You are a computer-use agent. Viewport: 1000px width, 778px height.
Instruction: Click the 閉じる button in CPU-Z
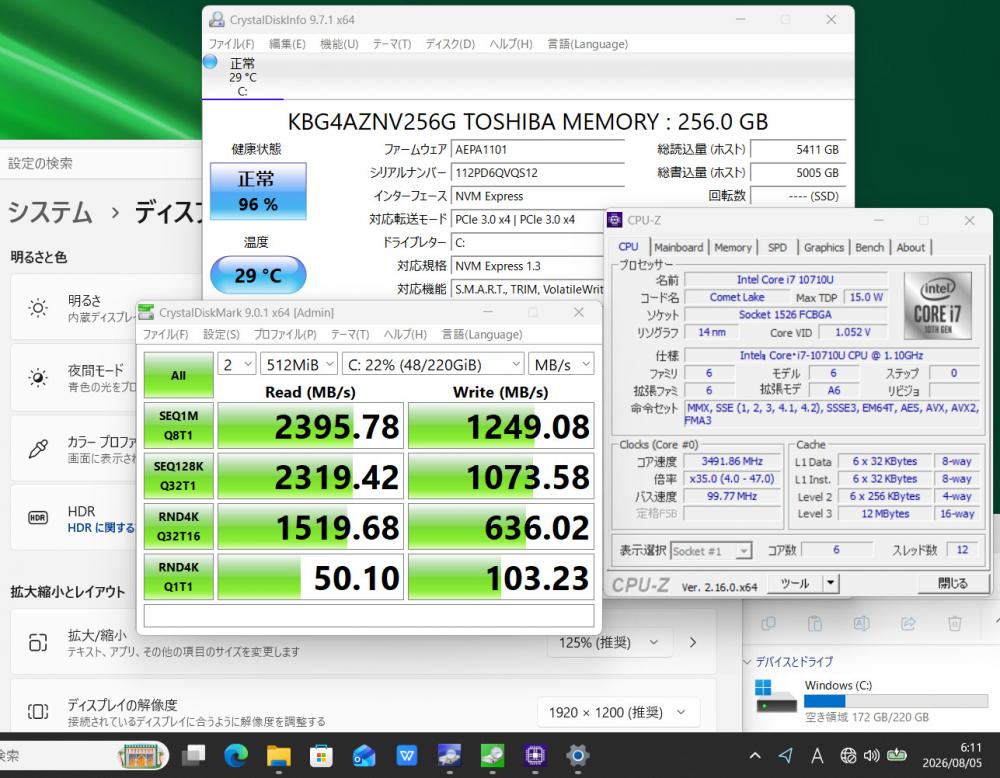click(x=952, y=583)
